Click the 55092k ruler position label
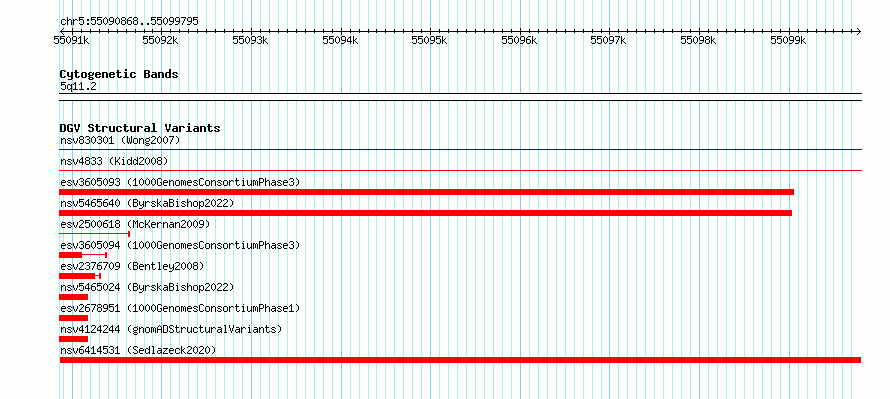 click(161, 40)
